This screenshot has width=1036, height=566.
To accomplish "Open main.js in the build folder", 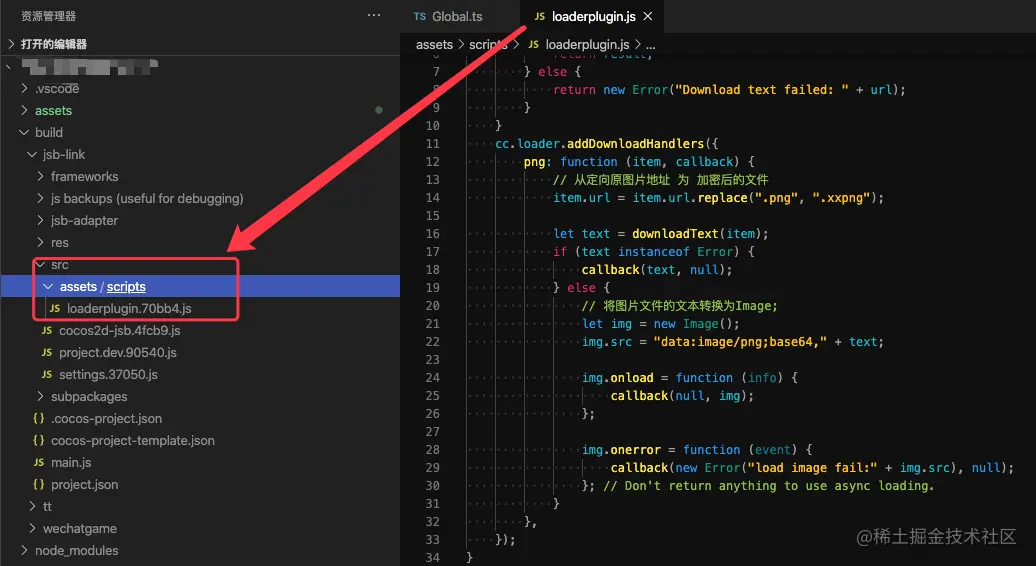I will pyautogui.click(x=71, y=462).
